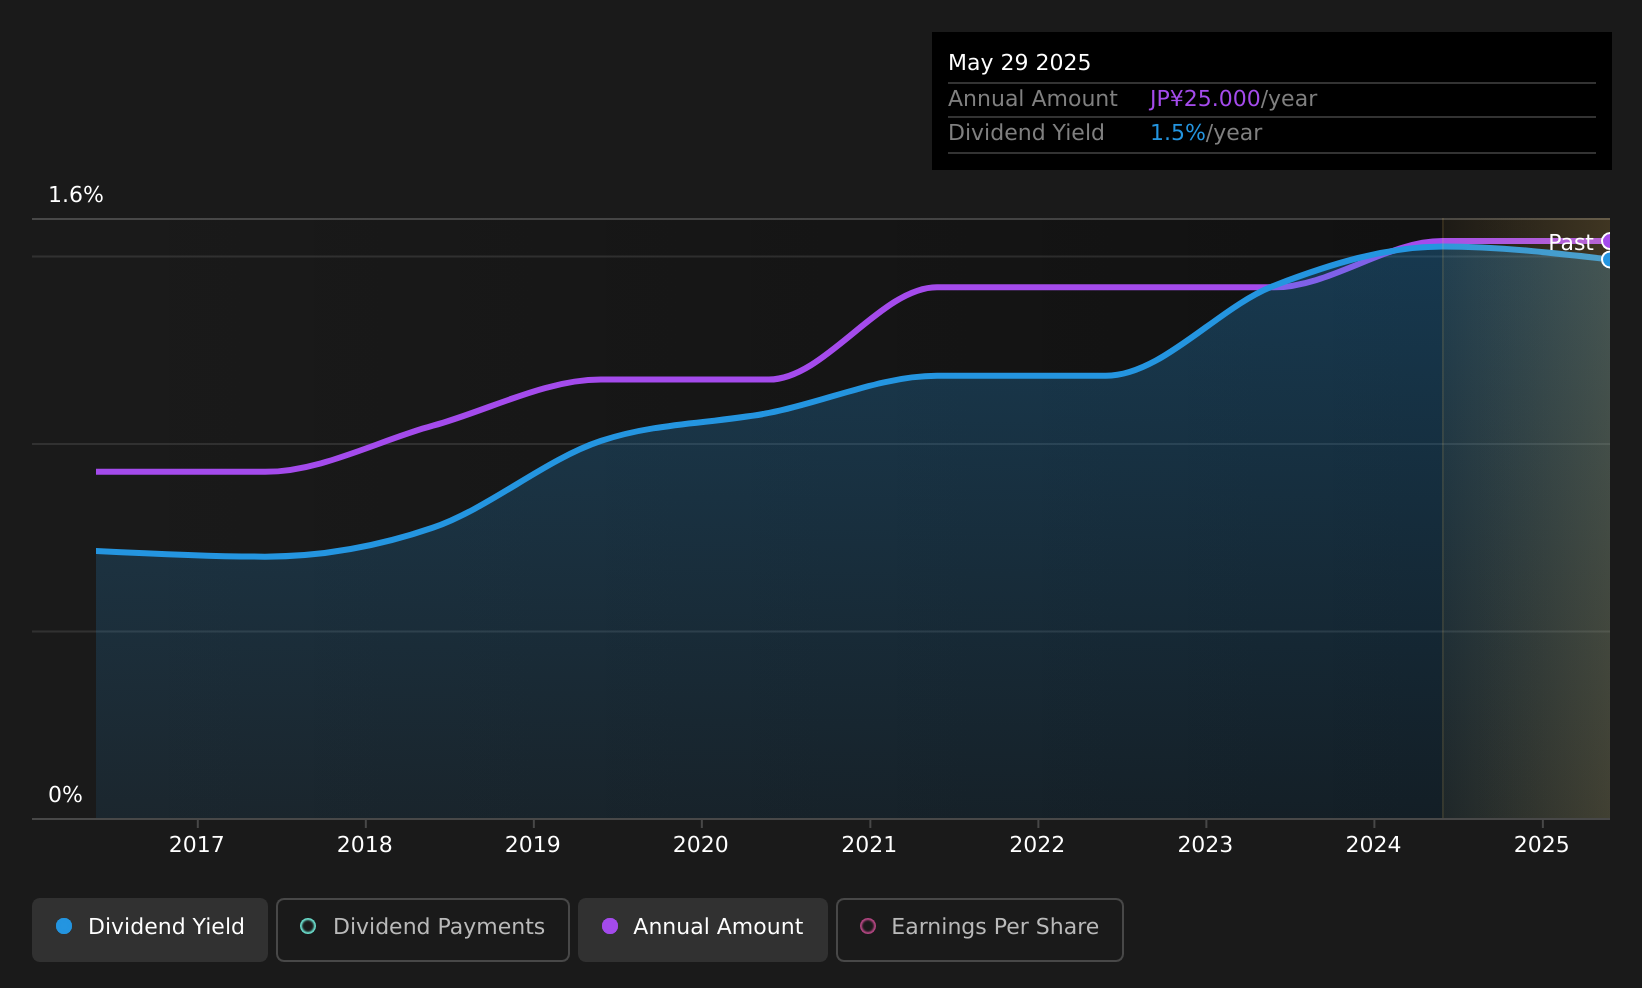This screenshot has width=1642, height=988.
Task: Click the 0% y-axis label
Action: (x=65, y=795)
